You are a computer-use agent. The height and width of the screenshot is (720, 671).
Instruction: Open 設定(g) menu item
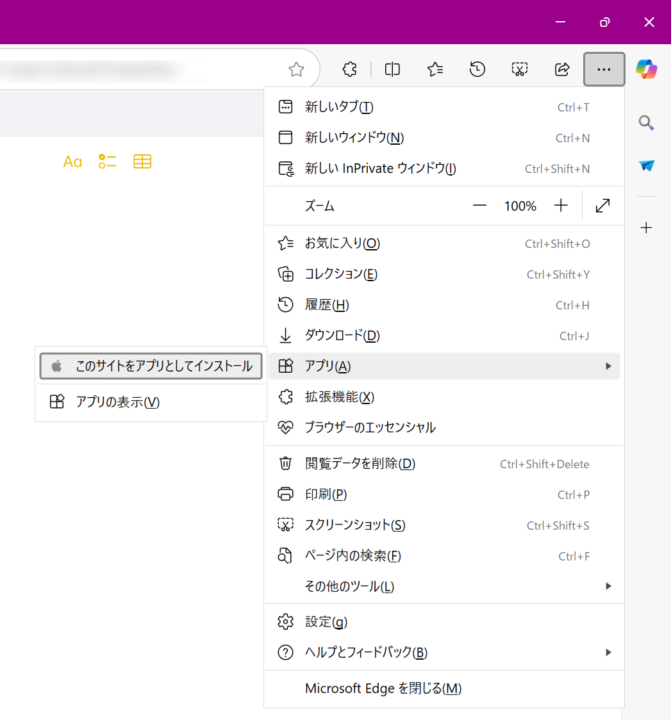point(444,622)
